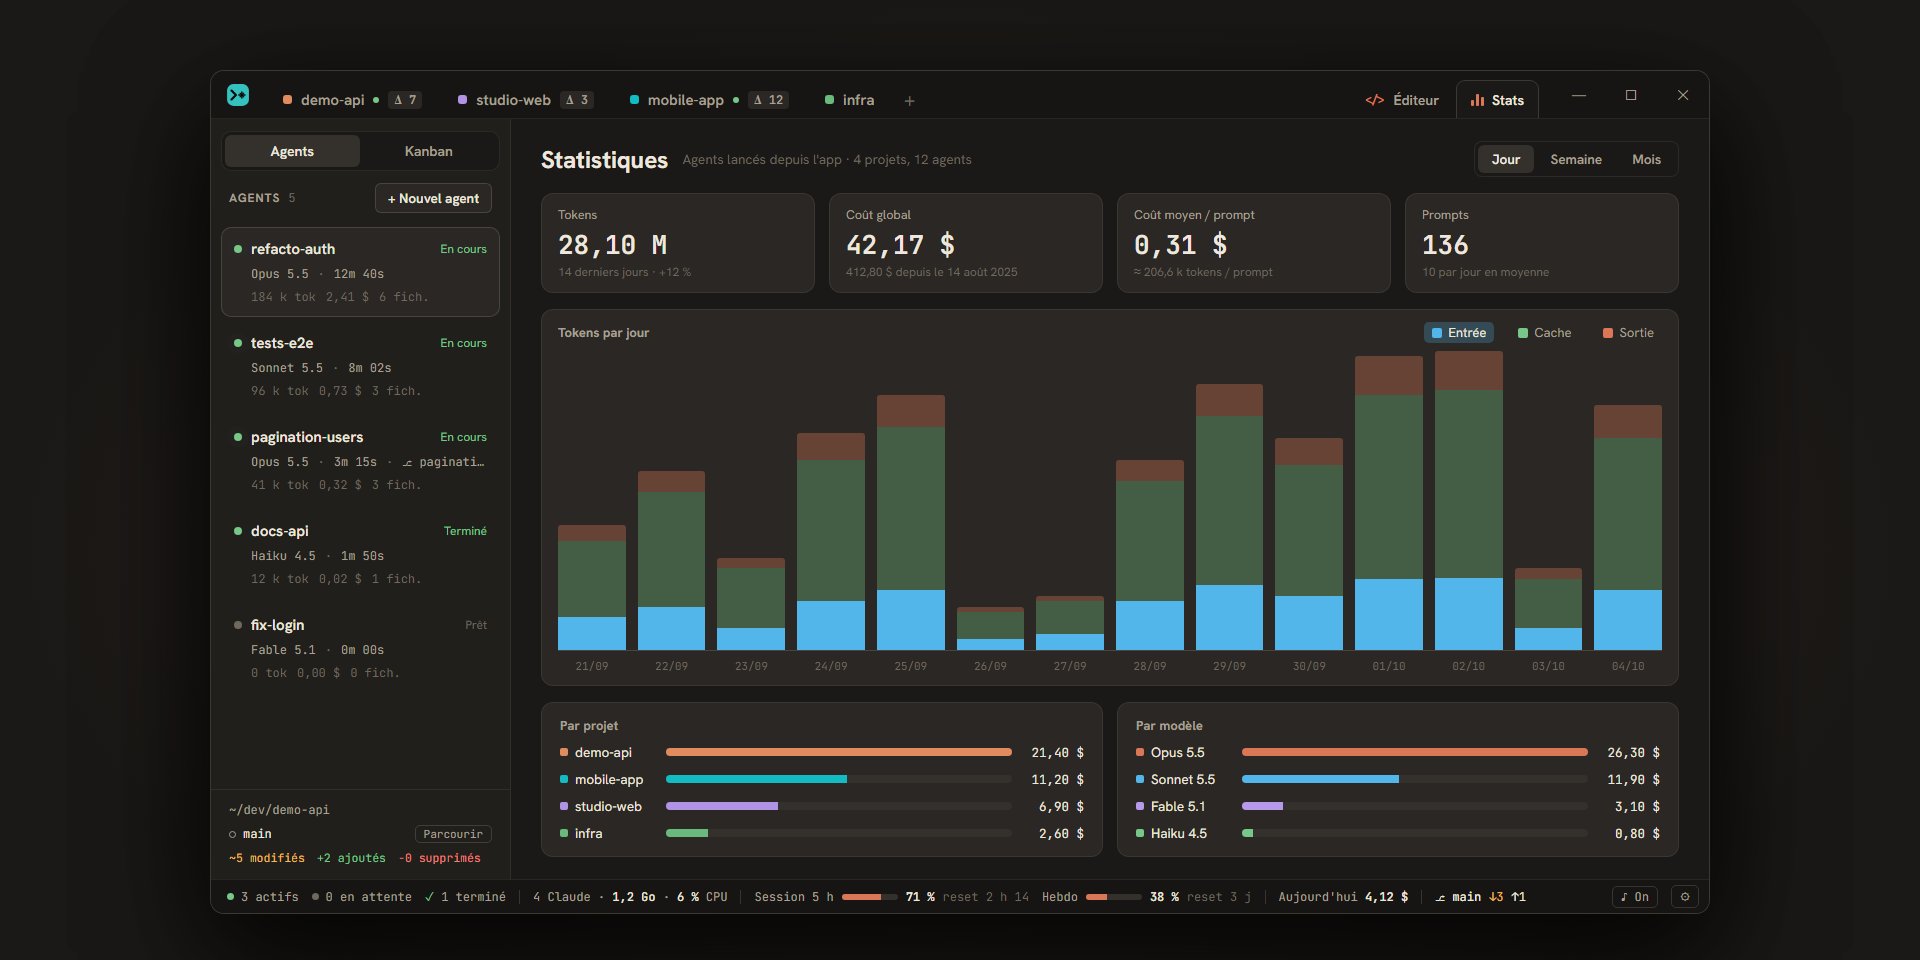1920x960 pixels.
Task: Open the tests-e2e agent entry
Action: (360, 366)
